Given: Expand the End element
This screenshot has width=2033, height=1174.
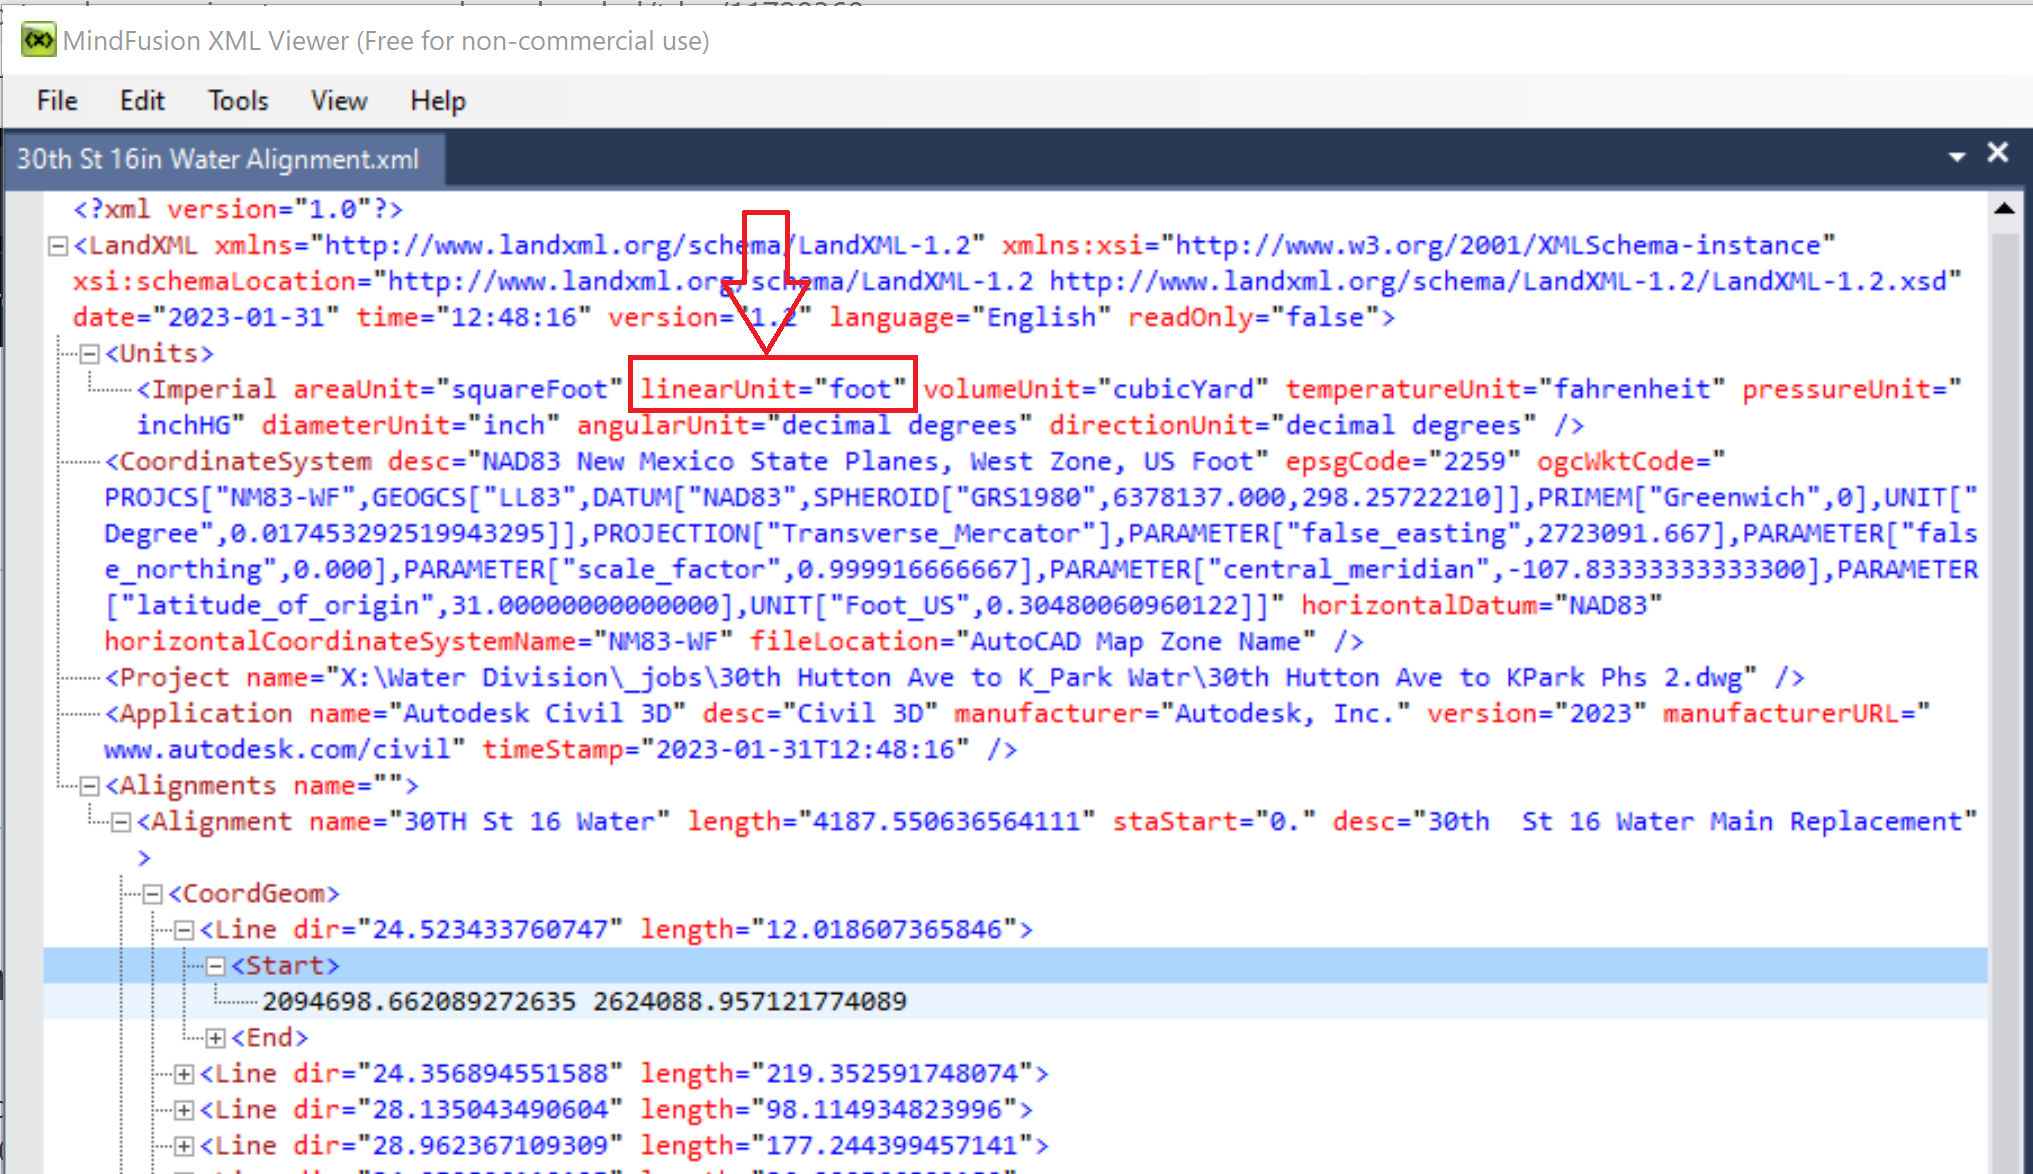Looking at the screenshot, I should [215, 1037].
